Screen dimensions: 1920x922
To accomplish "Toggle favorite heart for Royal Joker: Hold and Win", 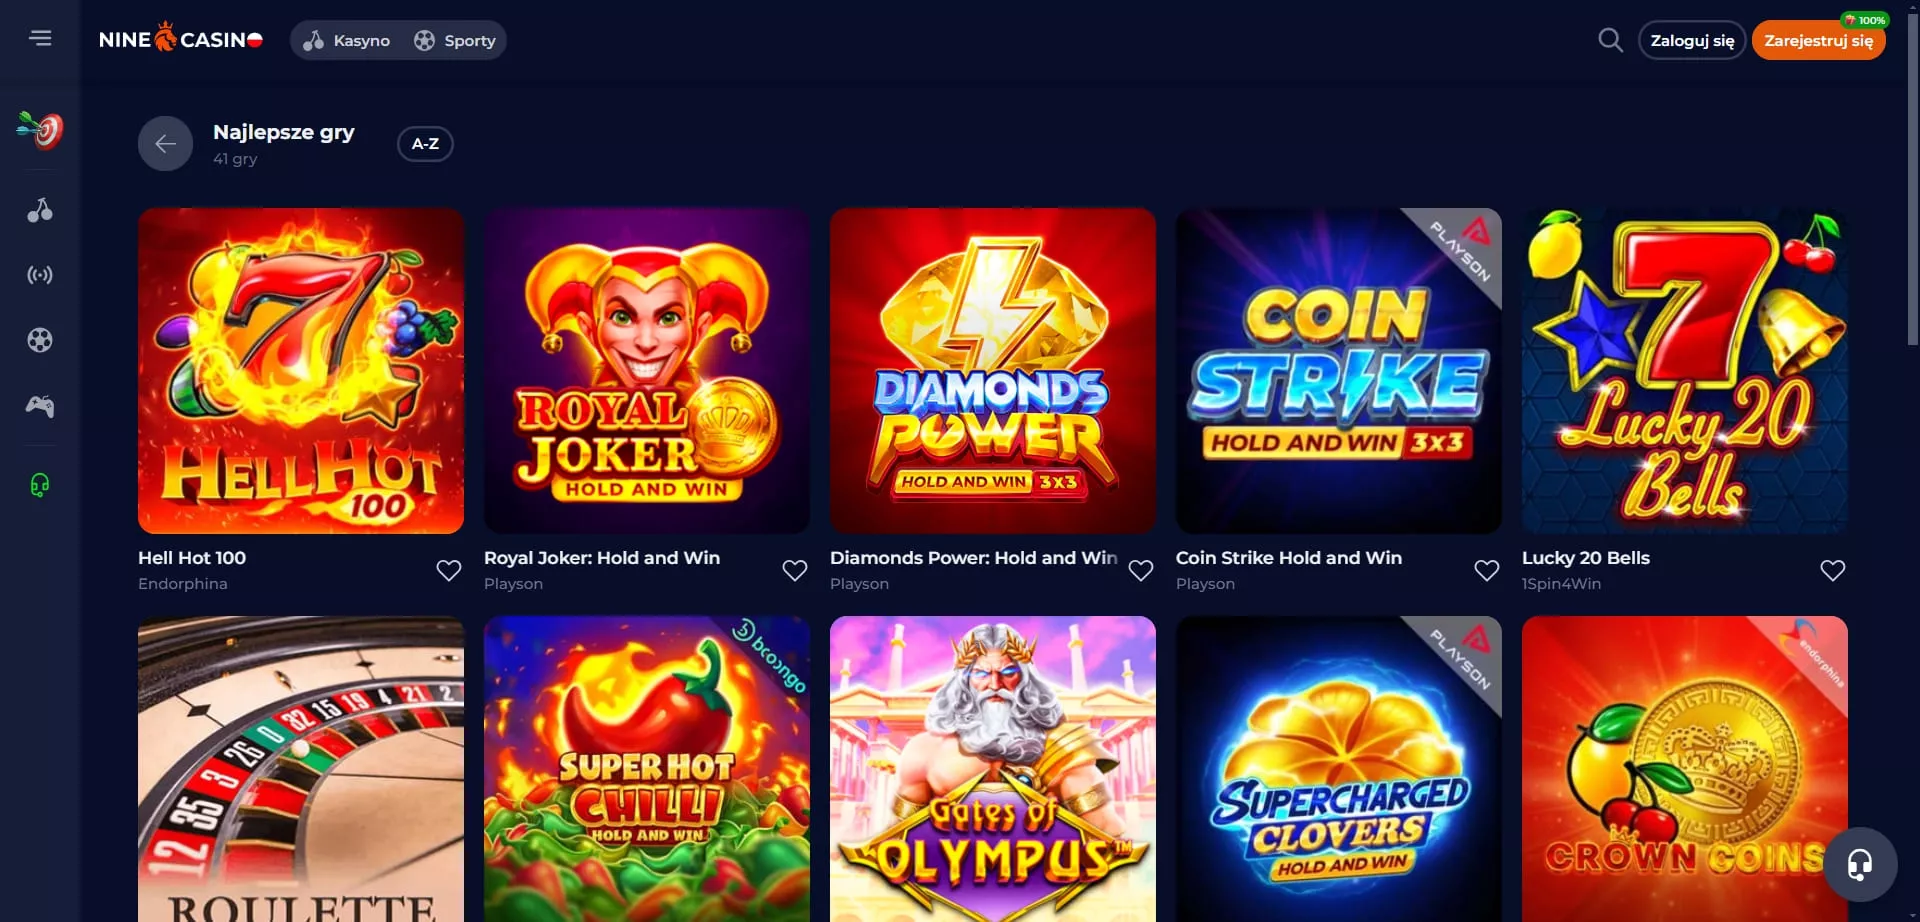I will pos(795,570).
